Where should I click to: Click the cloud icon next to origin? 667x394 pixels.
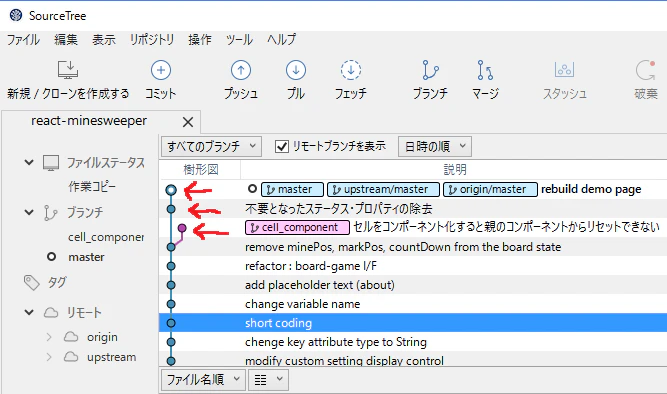click(71, 337)
